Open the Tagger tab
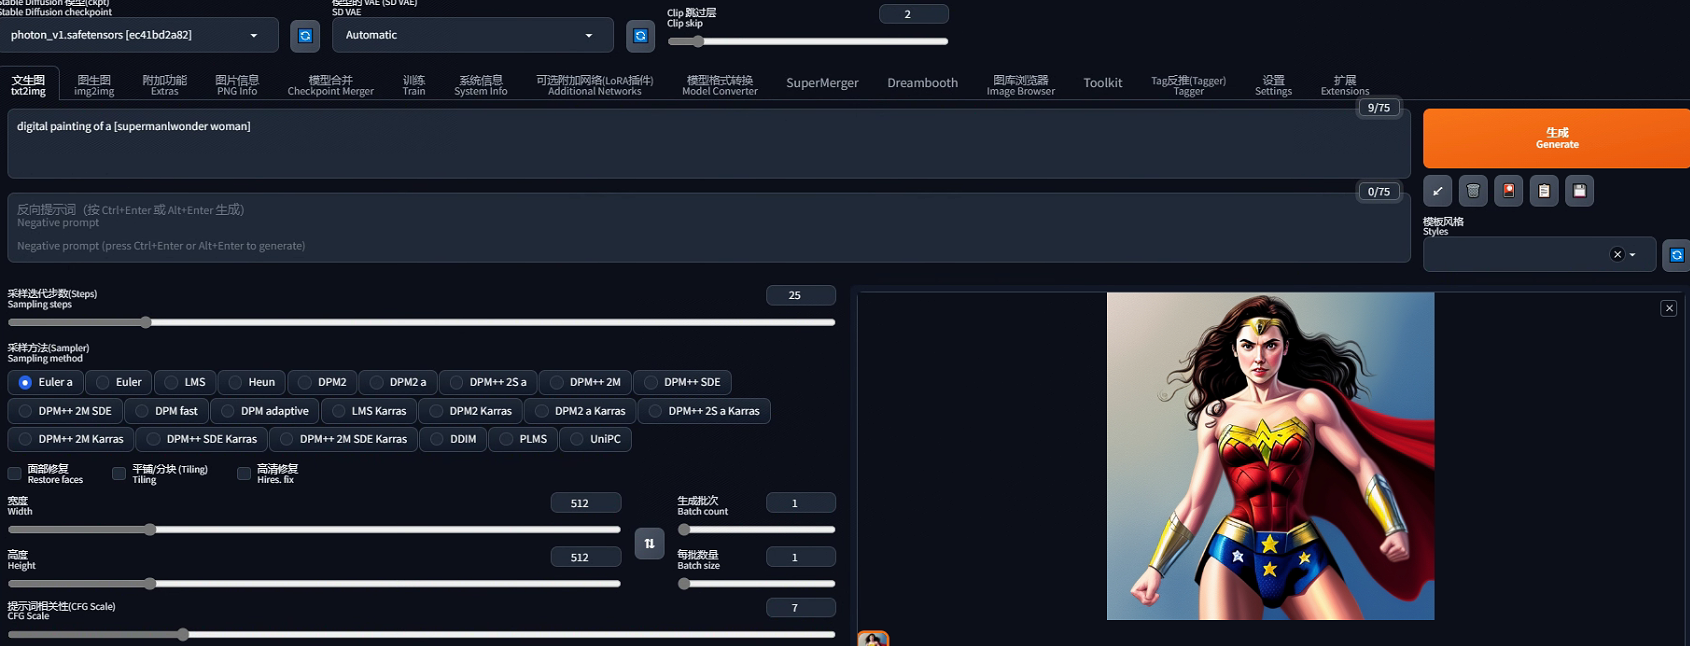 tap(1188, 85)
